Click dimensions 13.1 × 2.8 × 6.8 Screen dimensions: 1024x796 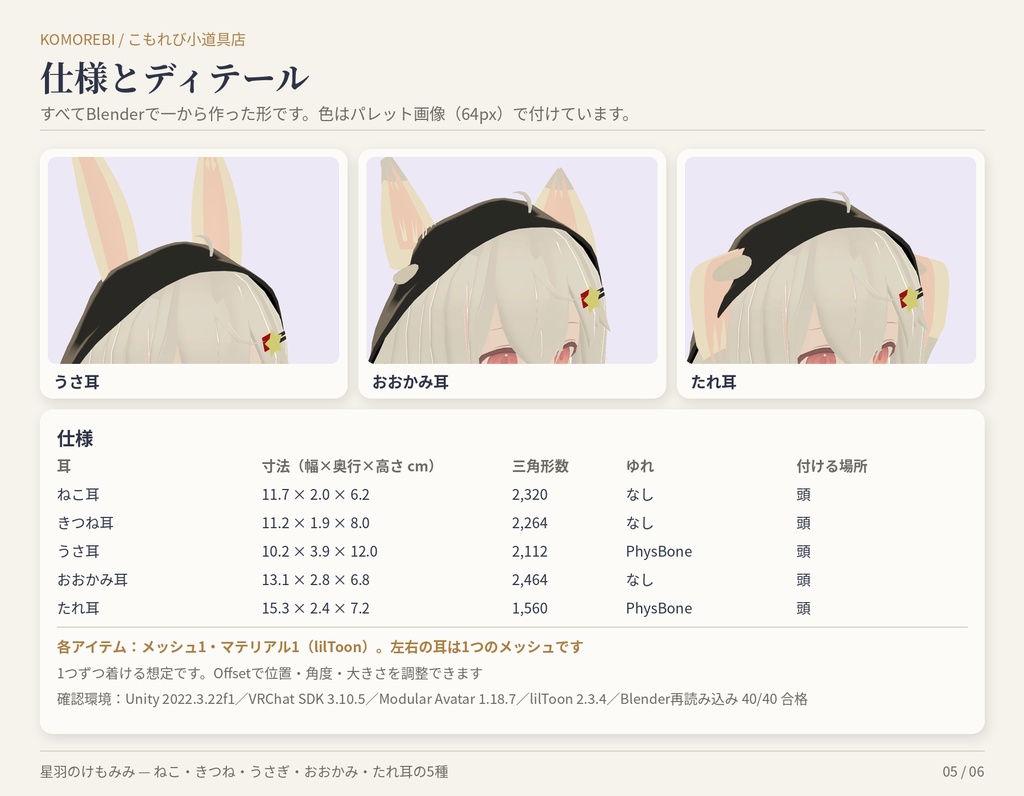(x=315, y=579)
